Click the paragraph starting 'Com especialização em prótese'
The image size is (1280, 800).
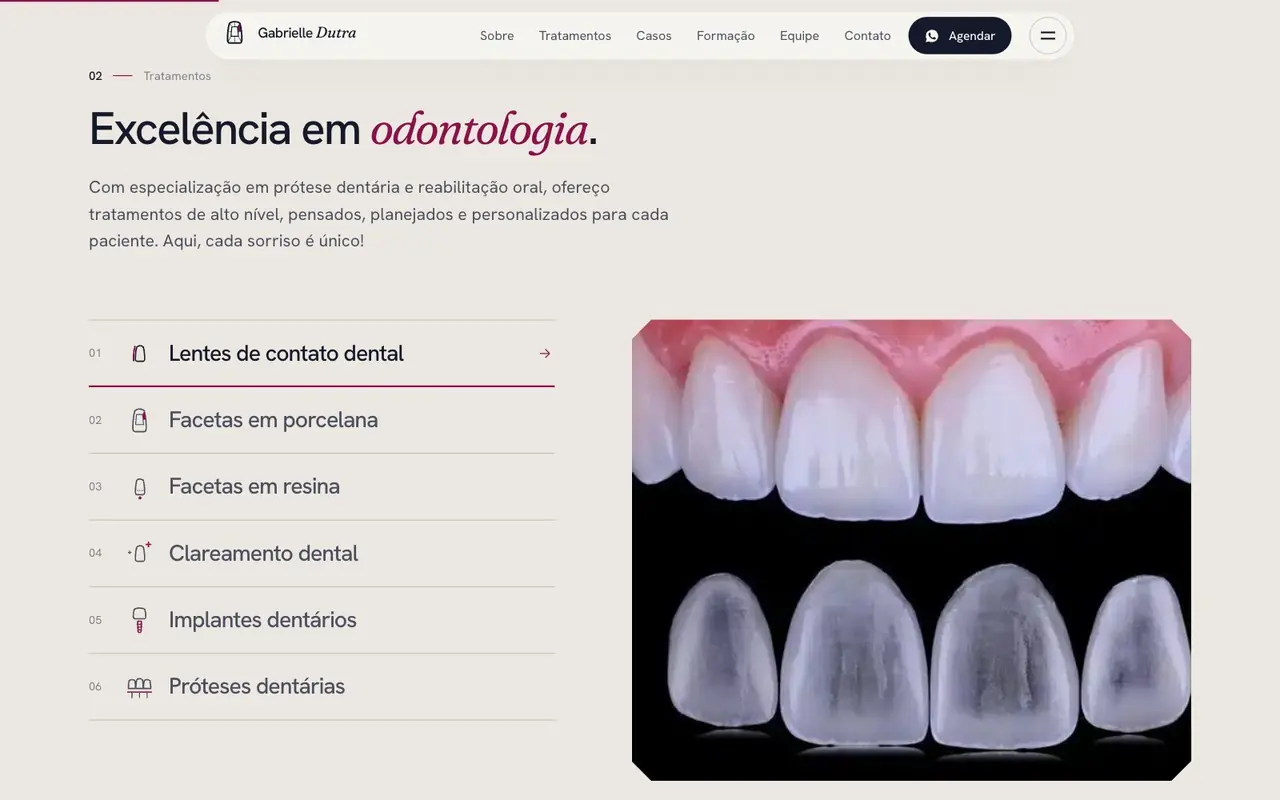tap(379, 214)
